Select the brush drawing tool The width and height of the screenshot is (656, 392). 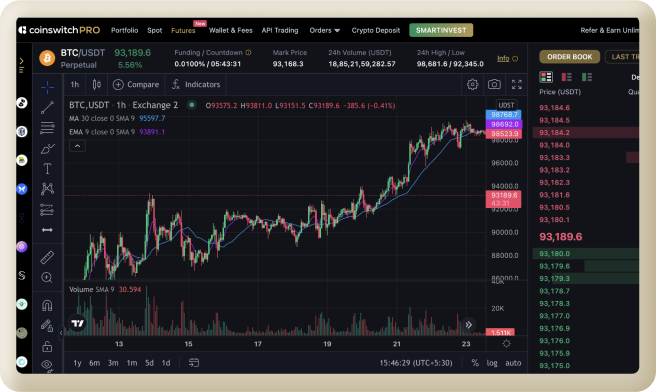click(x=47, y=148)
